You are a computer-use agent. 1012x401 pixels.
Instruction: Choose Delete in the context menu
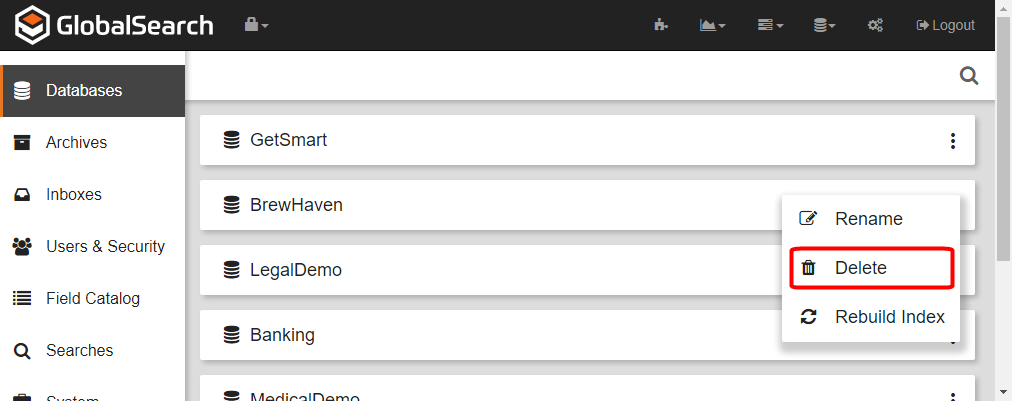coord(860,268)
